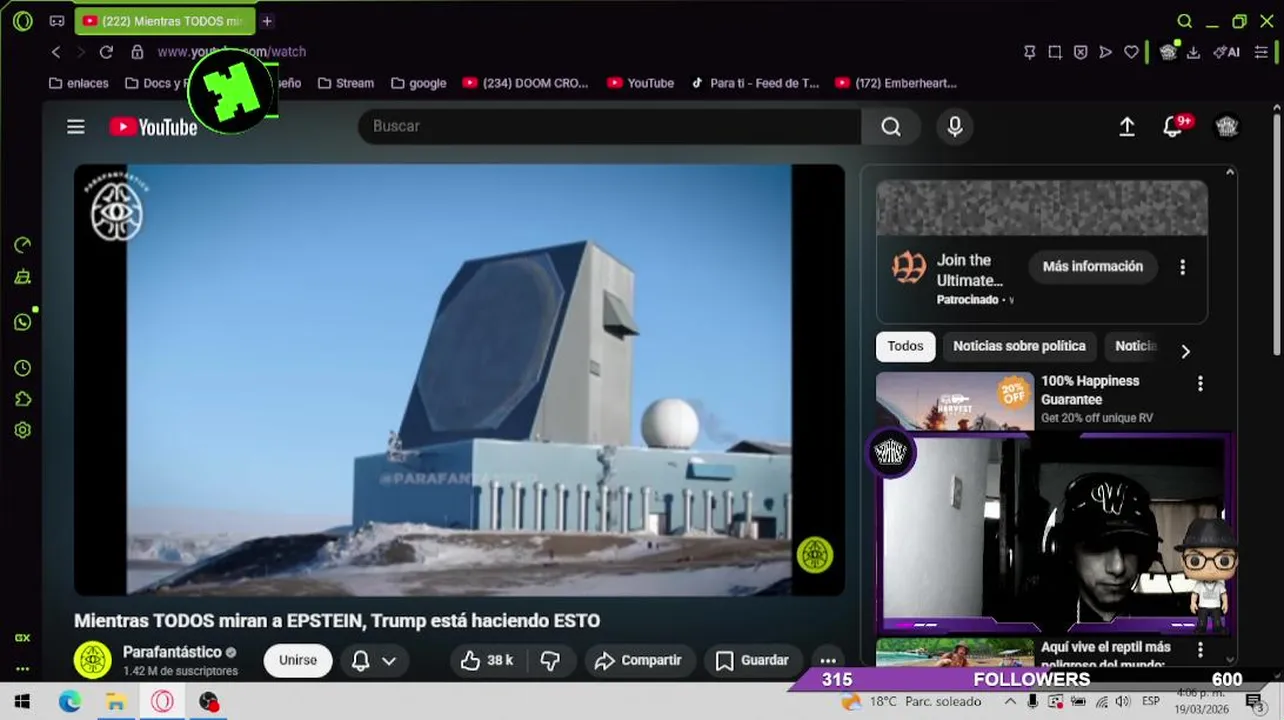This screenshot has width=1284, height=720.
Task: Open the Stream bookmarks folder
Action: pos(346,83)
